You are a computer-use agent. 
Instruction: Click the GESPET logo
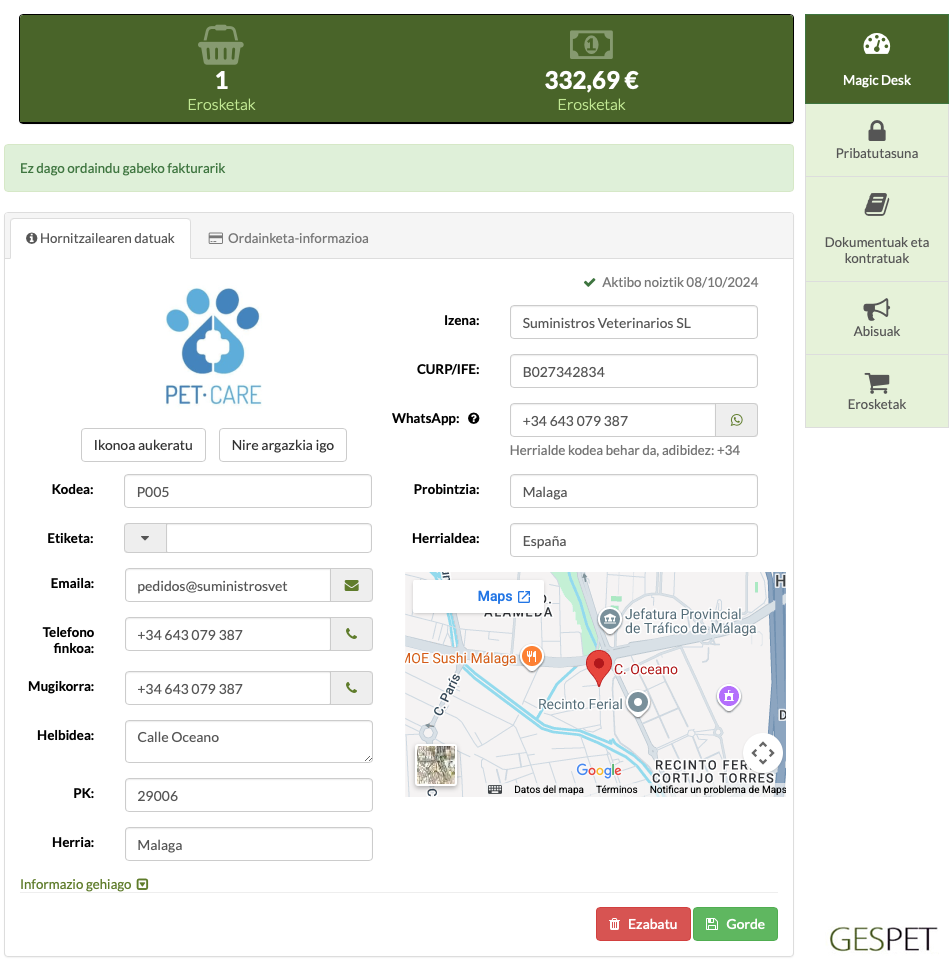click(883, 939)
